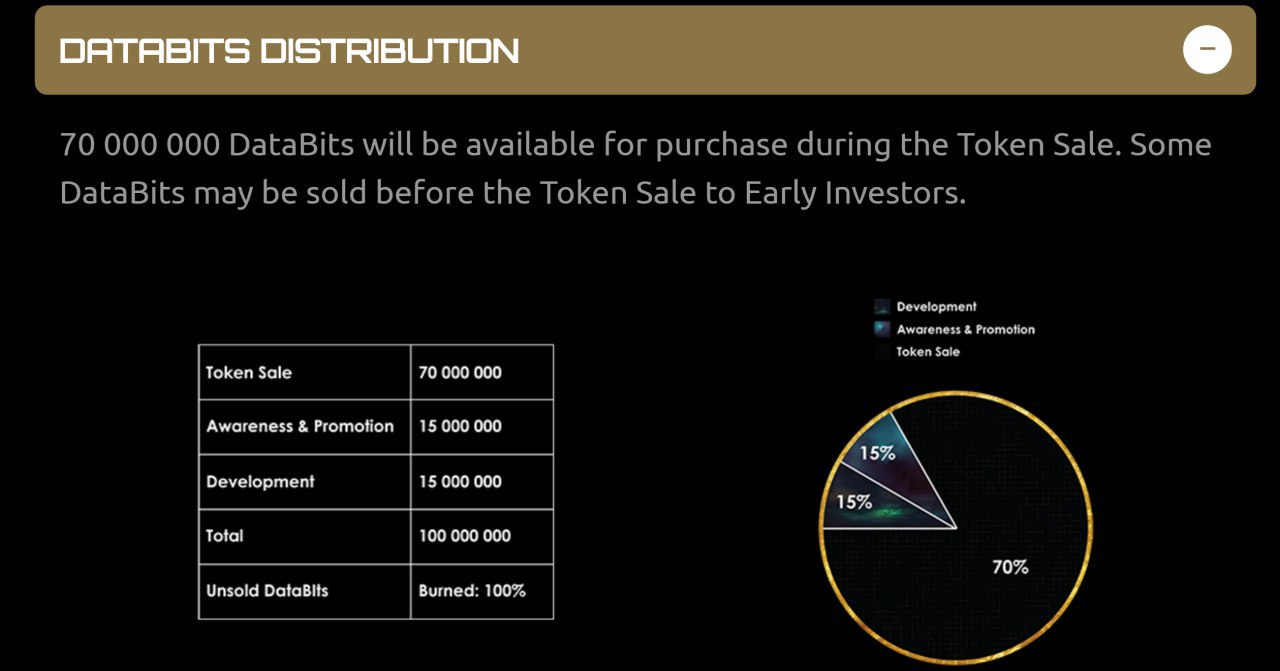The image size is (1280, 671).
Task: Click the Awareness & Promotion table cell
Action: pyautogui.click(x=305, y=427)
